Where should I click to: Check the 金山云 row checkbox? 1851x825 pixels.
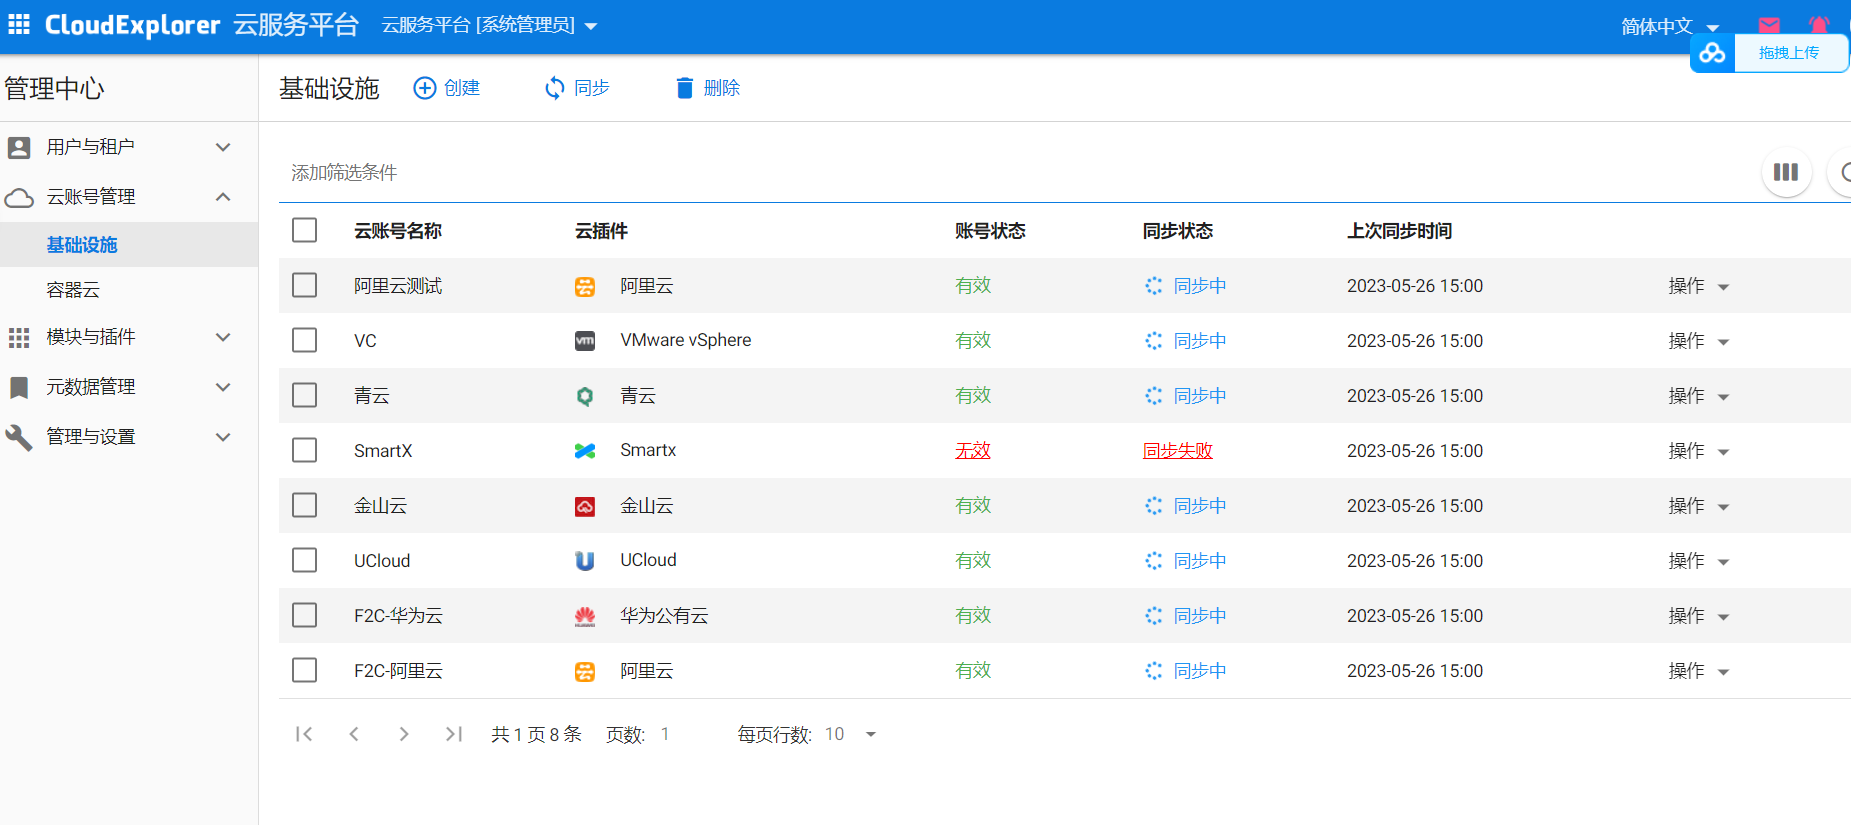click(305, 505)
